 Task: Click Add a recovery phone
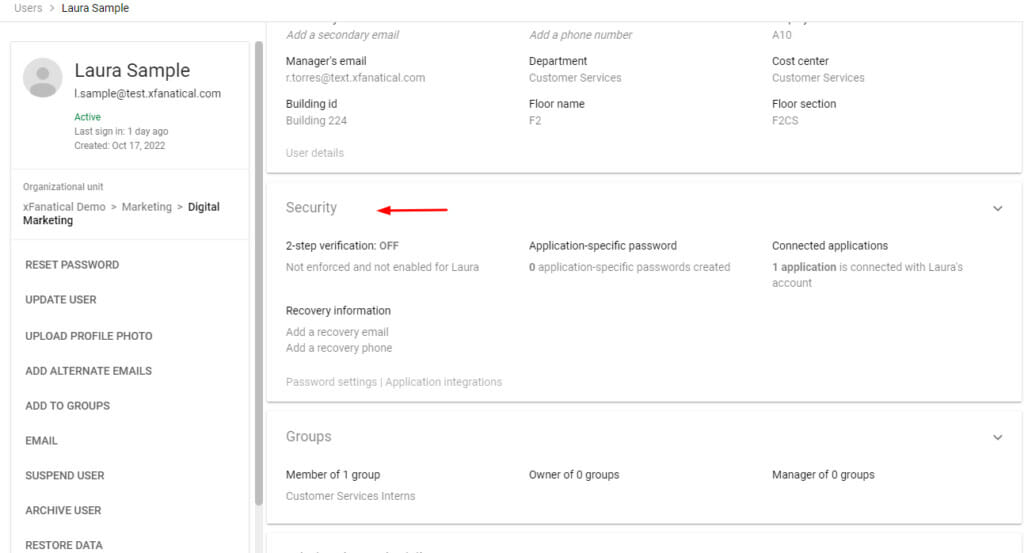point(339,348)
